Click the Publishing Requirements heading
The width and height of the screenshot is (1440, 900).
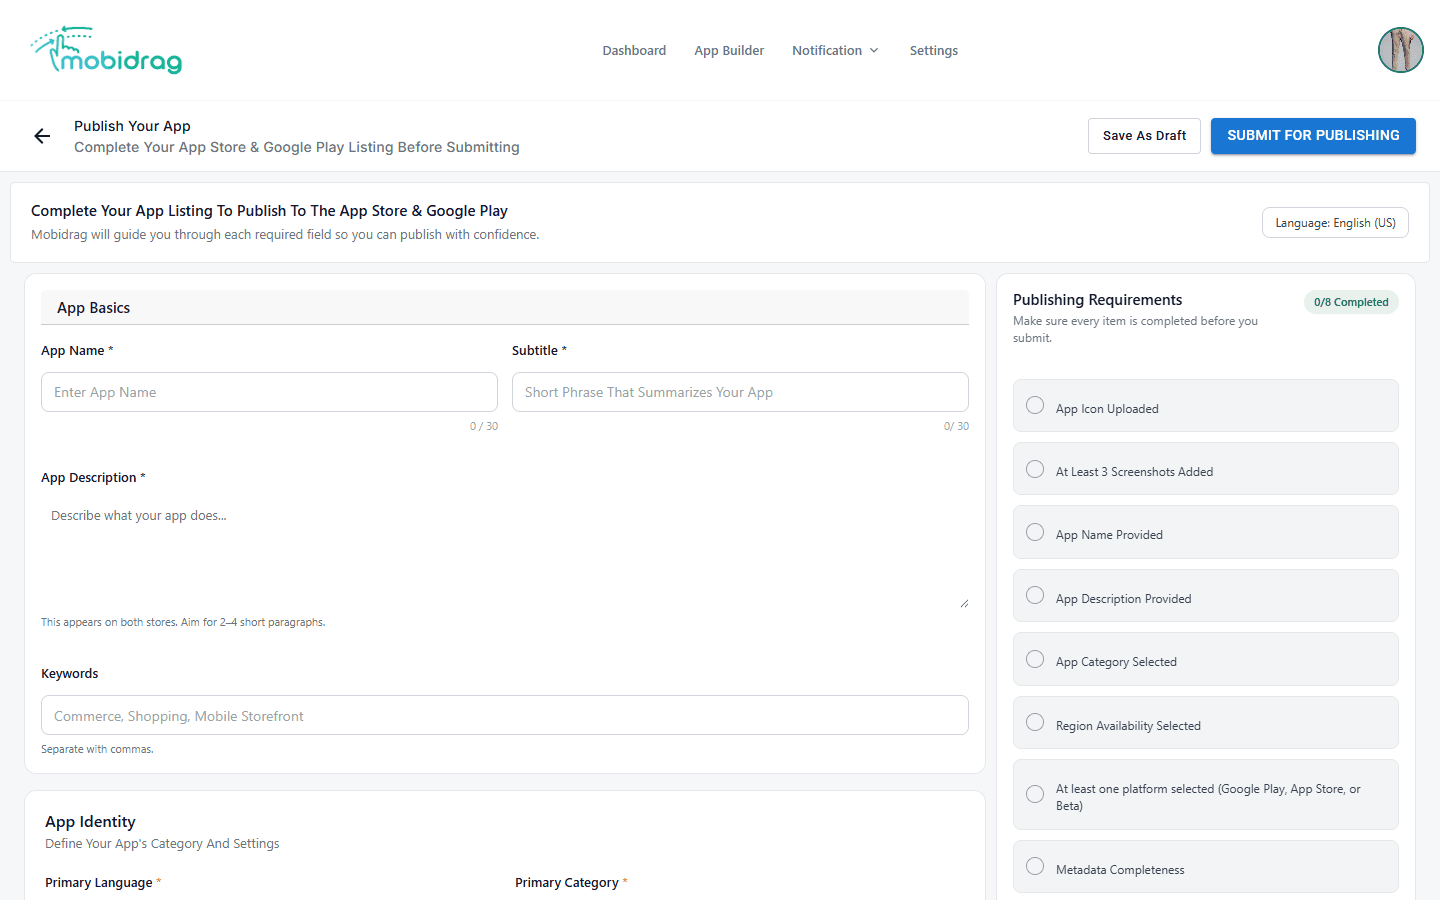tap(1097, 299)
